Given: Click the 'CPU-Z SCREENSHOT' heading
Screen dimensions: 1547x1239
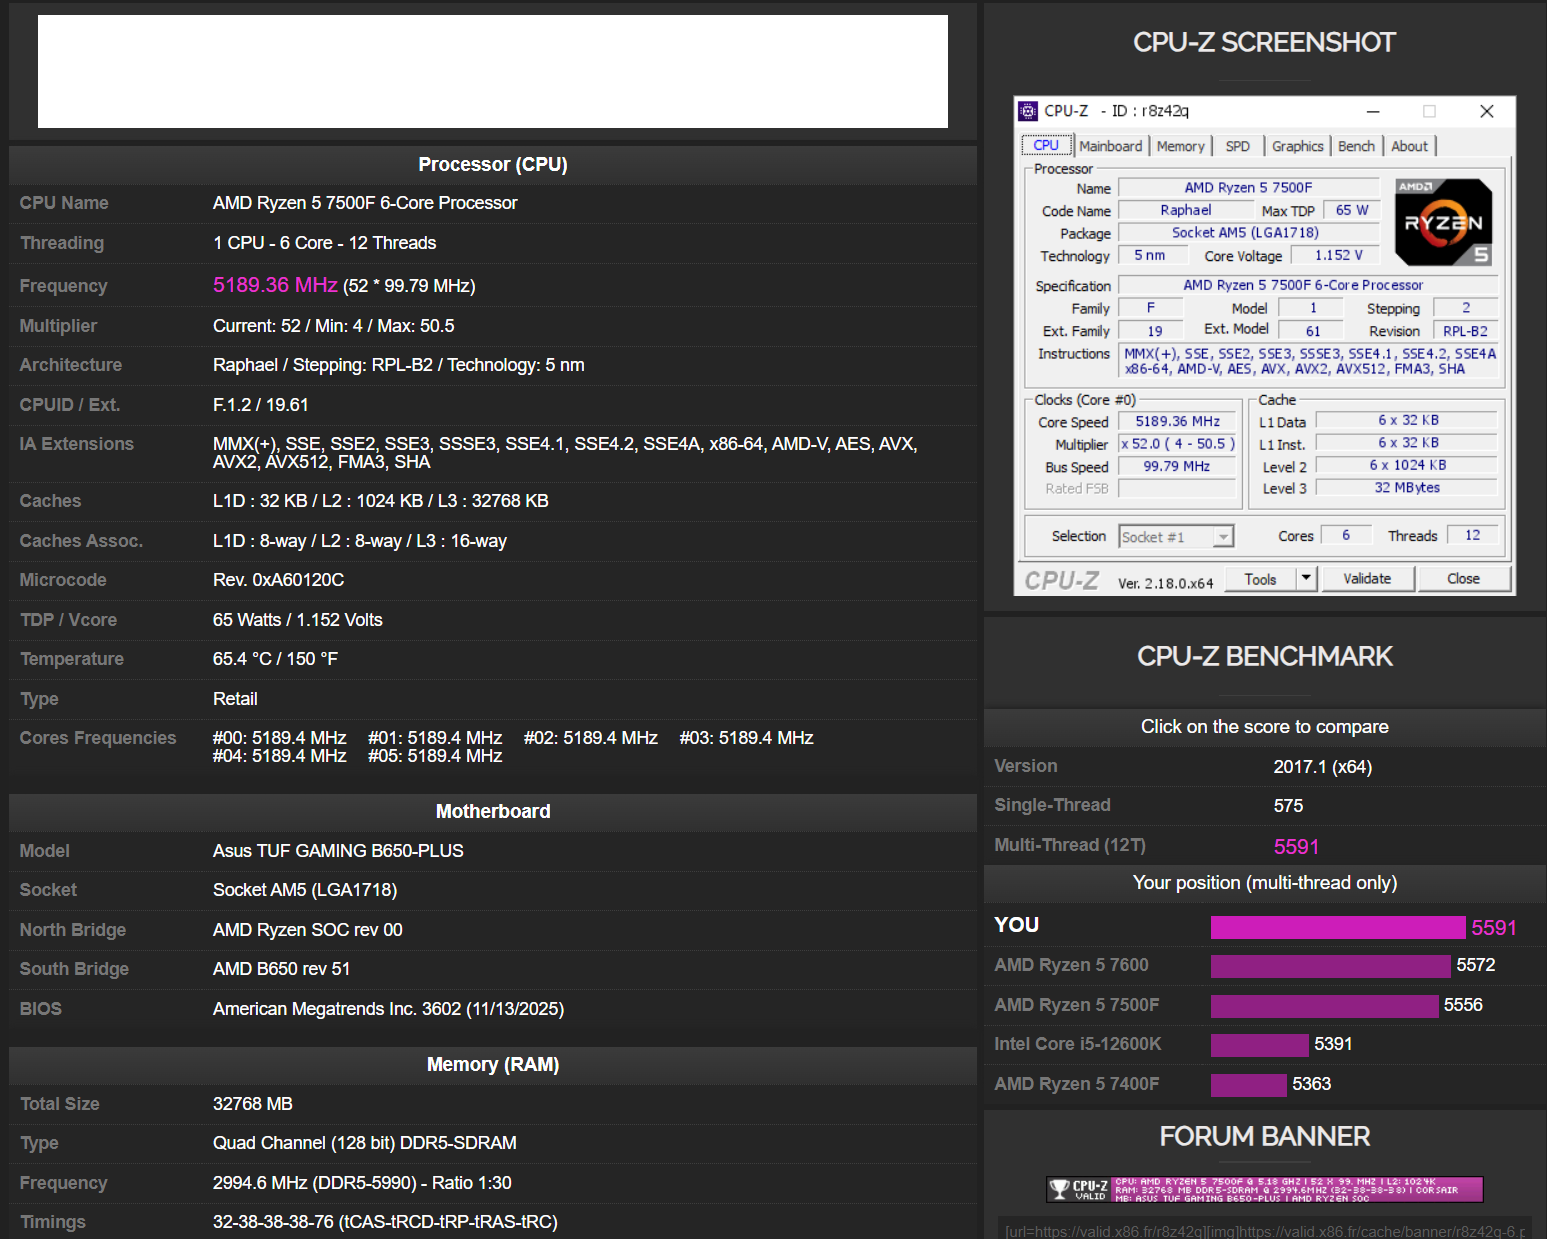Looking at the screenshot, I should 1264,42.
